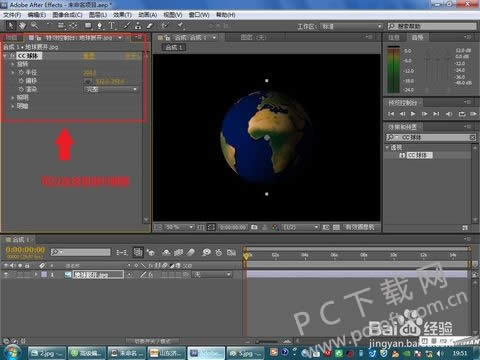
Task: Select the Puppet Pin tool
Action: pyautogui.click(x=180, y=26)
